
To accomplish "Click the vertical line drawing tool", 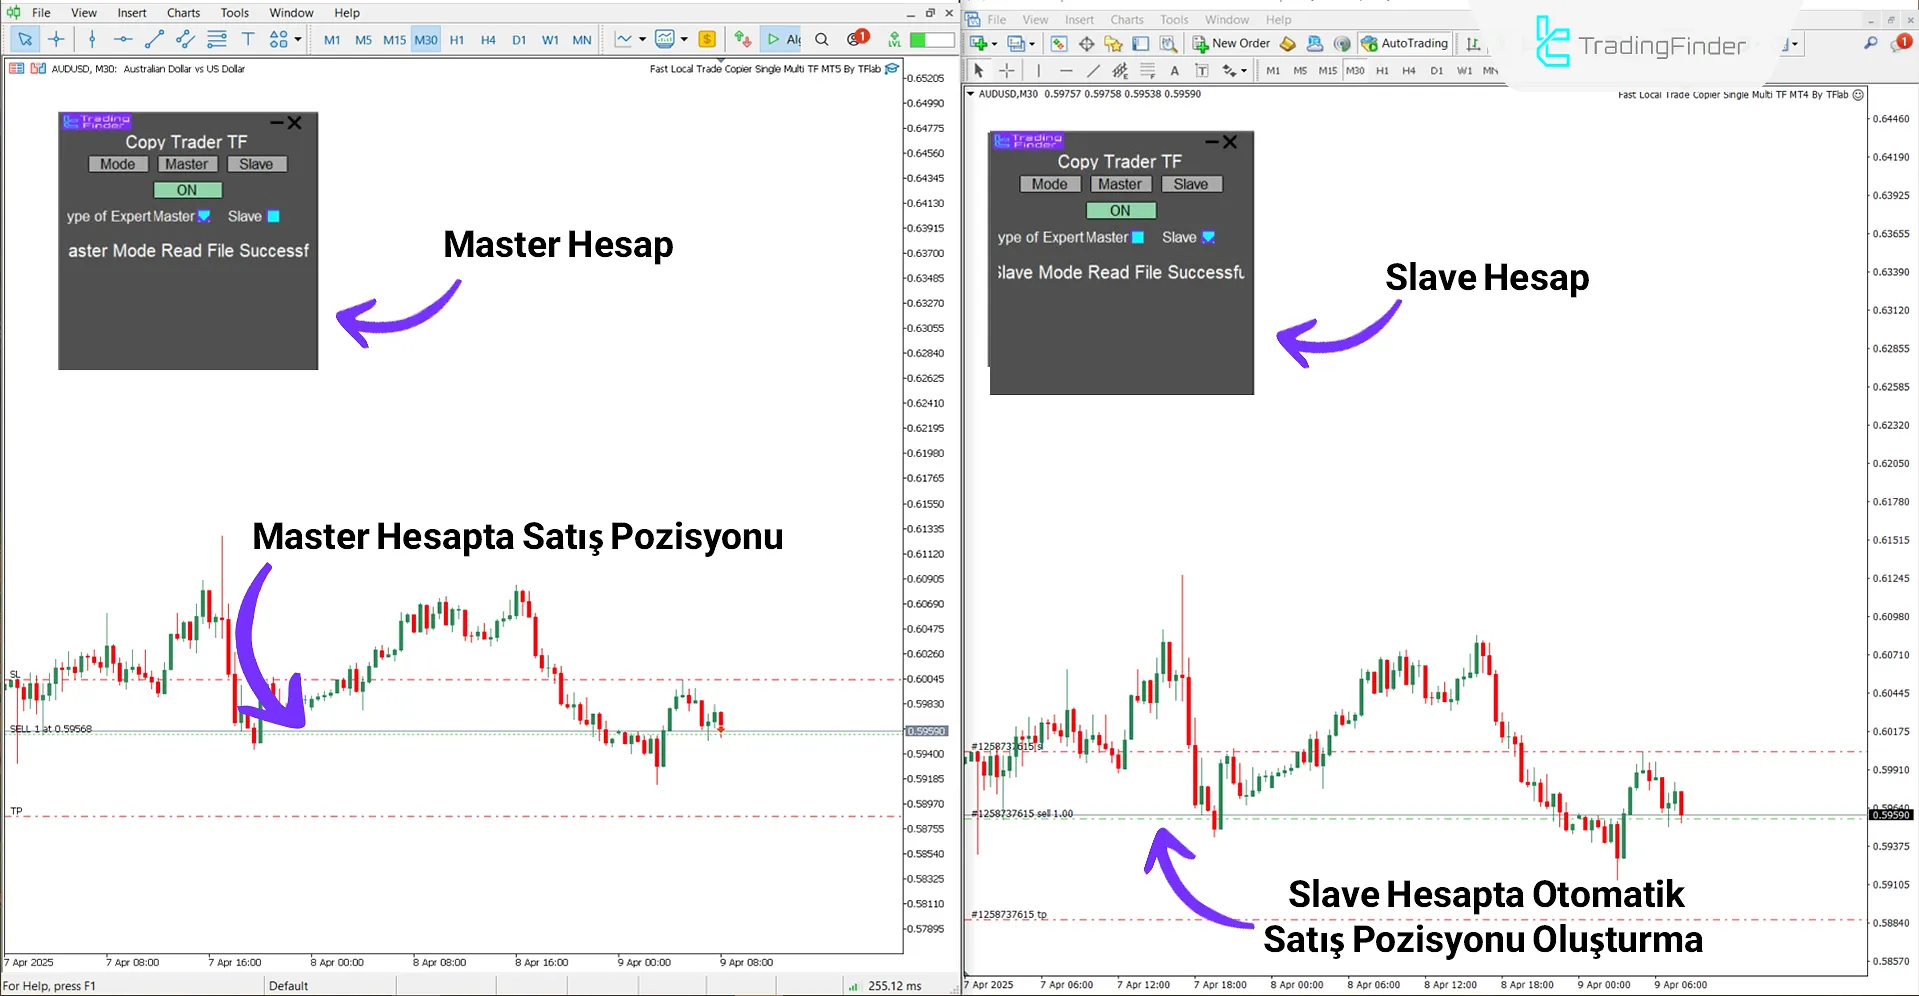I will pyautogui.click(x=92, y=39).
